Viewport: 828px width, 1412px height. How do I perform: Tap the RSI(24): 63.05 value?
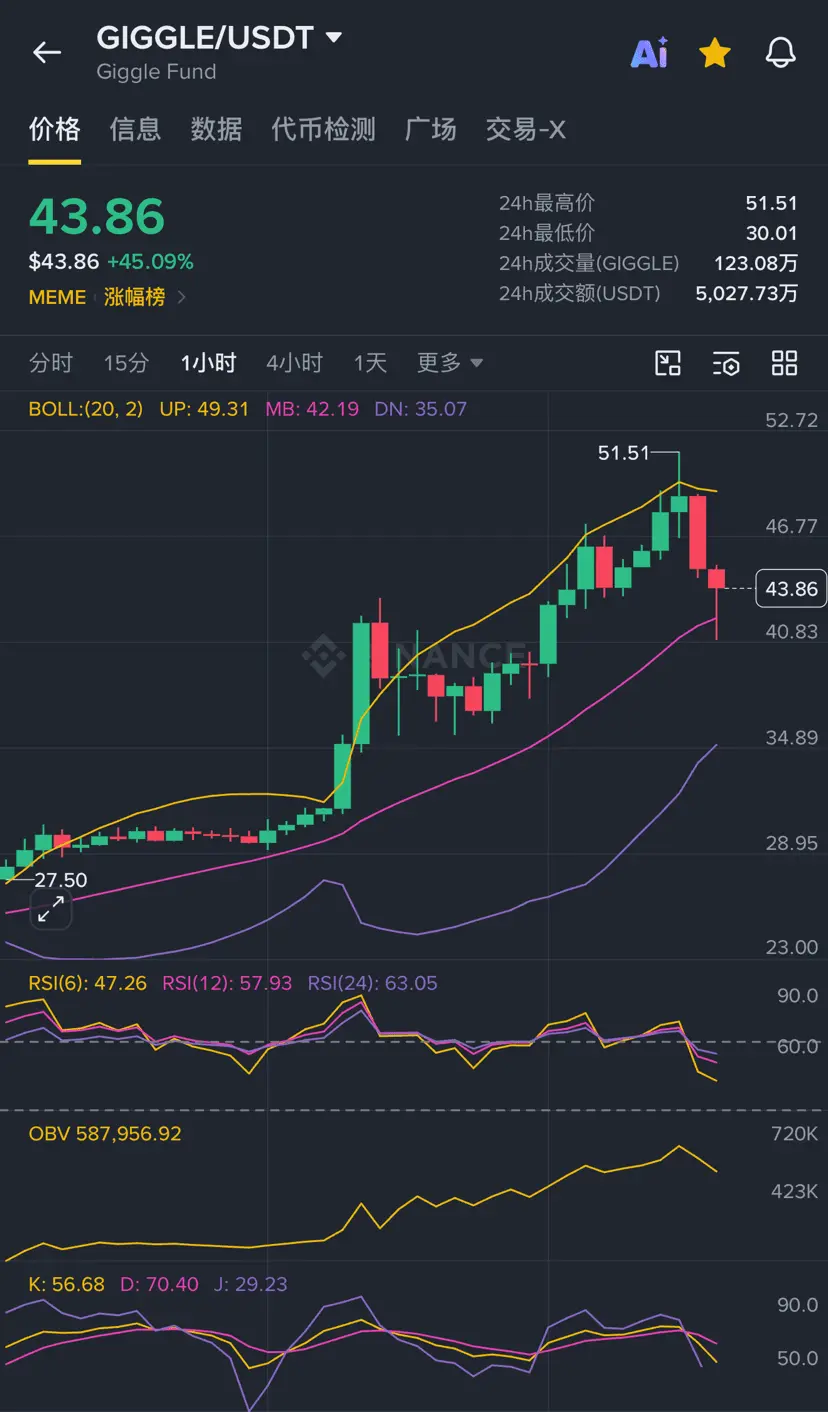(372, 983)
